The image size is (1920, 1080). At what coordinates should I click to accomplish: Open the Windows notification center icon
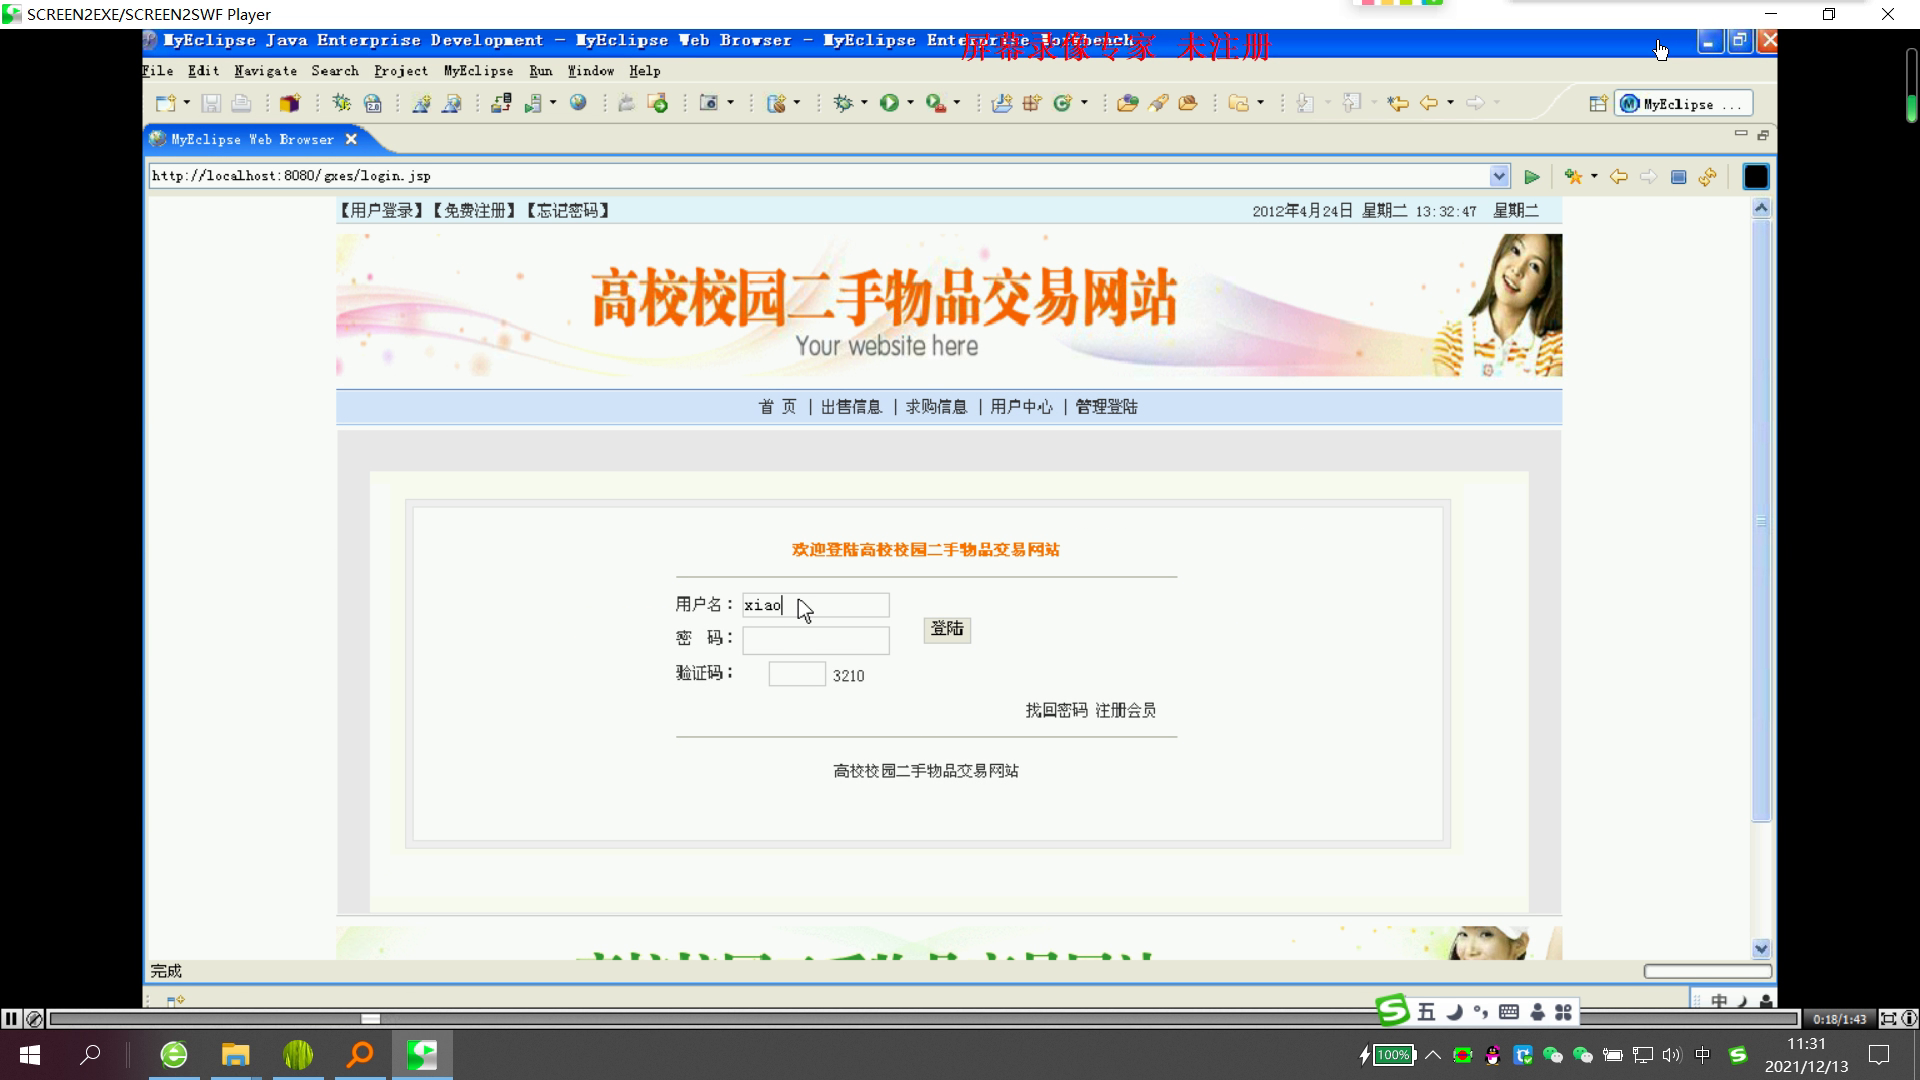[x=1879, y=1055]
